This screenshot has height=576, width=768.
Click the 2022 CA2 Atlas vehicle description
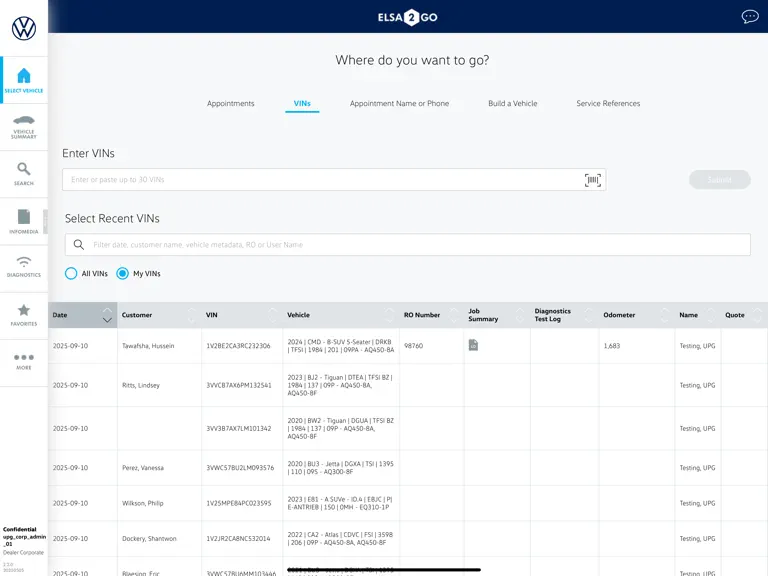[x=340, y=538]
